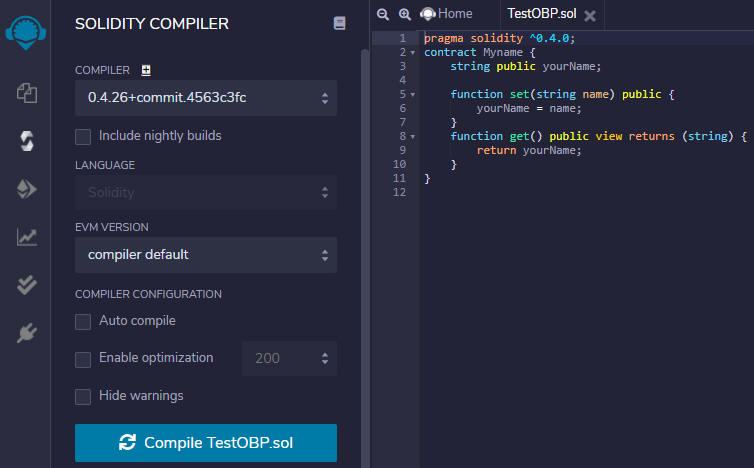
Task: Click 'contract Myname {' line
Action: coord(479,52)
